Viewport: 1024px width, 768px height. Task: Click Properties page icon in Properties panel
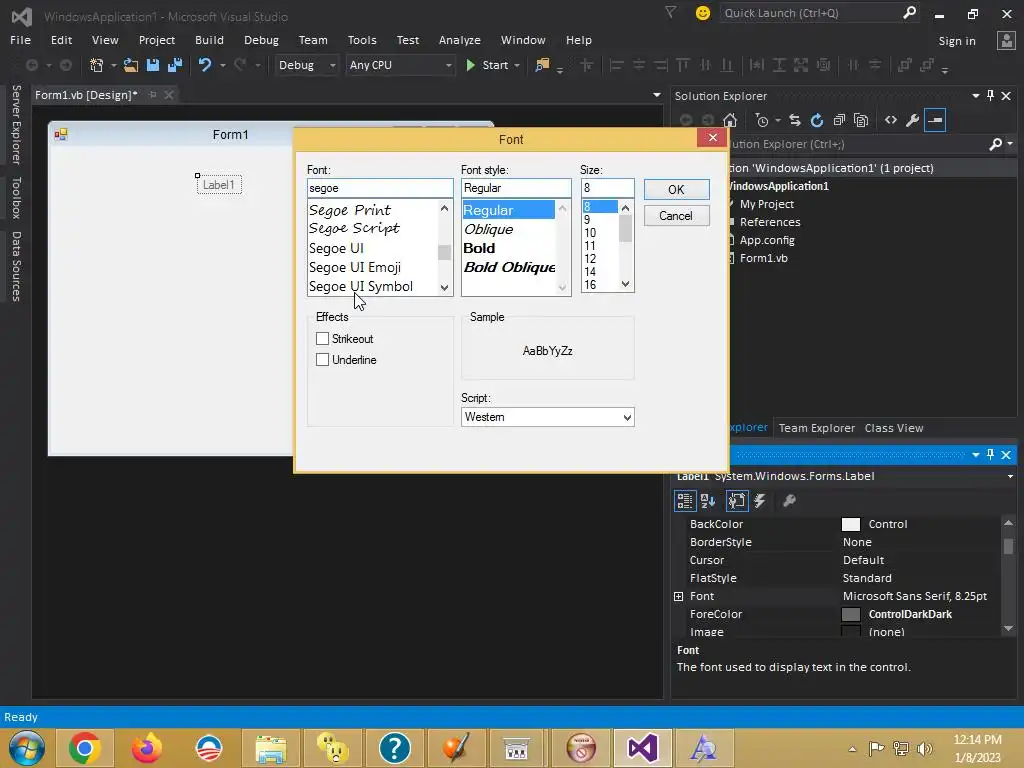point(737,501)
